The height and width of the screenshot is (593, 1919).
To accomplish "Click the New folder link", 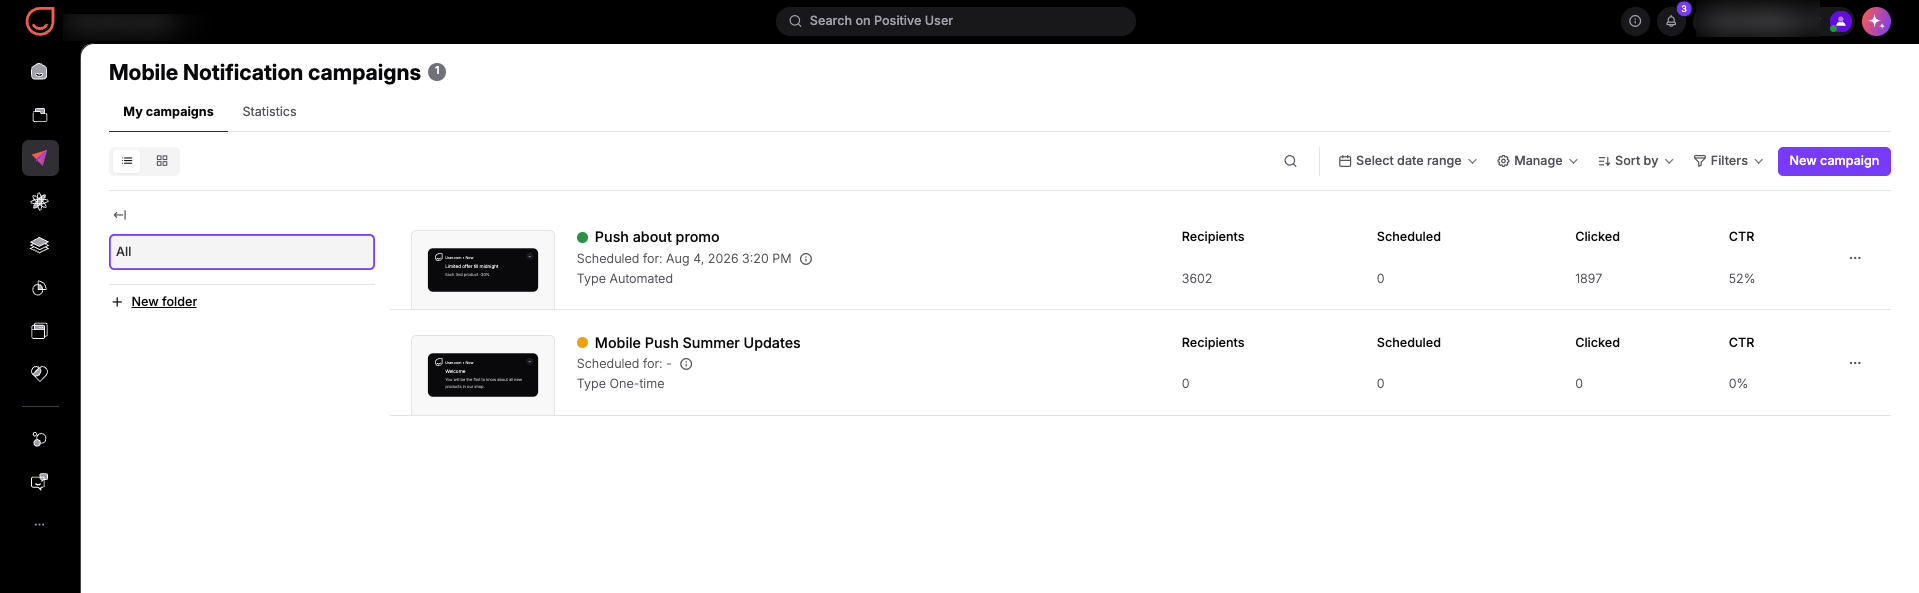I will point(164,302).
